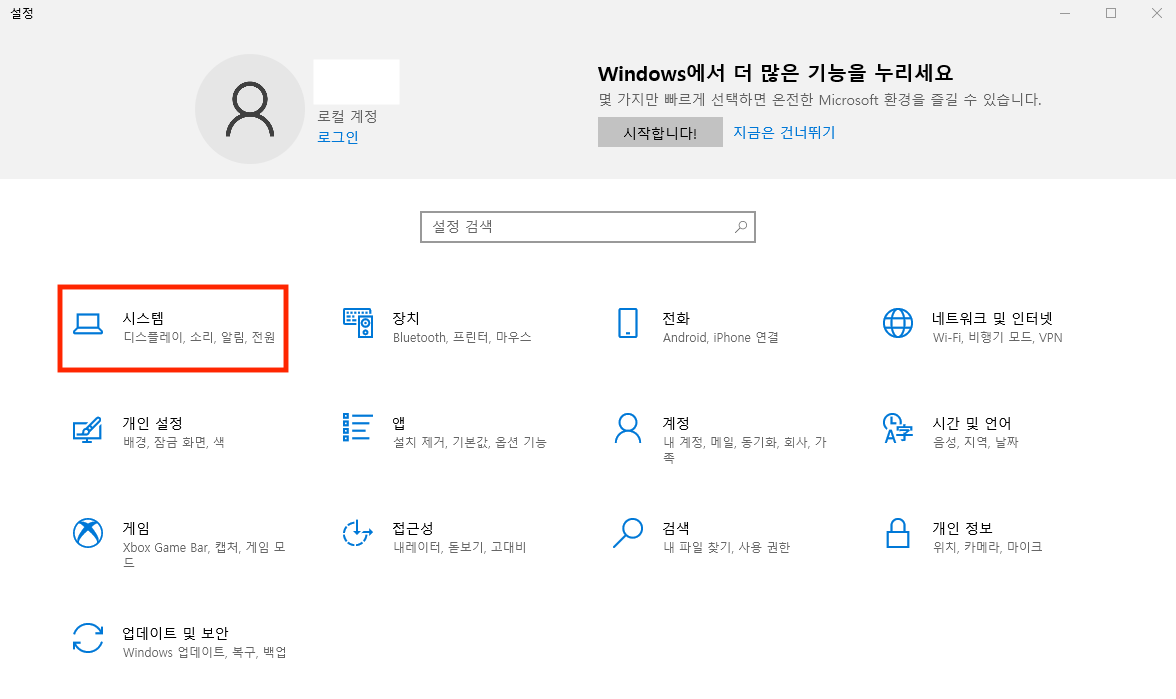The height and width of the screenshot is (699, 1176).
Task: Select the 장치 title text
Action: 406,318
